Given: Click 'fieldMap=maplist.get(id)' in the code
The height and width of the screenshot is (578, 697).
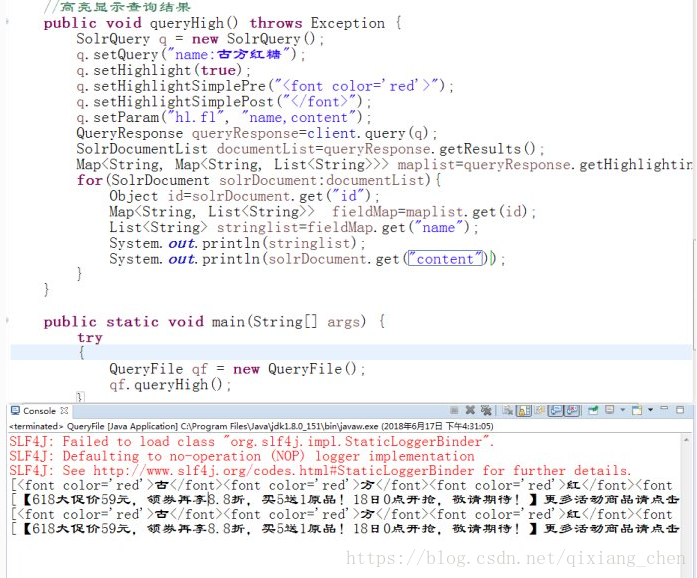Looking at the screenshot, I should 429,212.
